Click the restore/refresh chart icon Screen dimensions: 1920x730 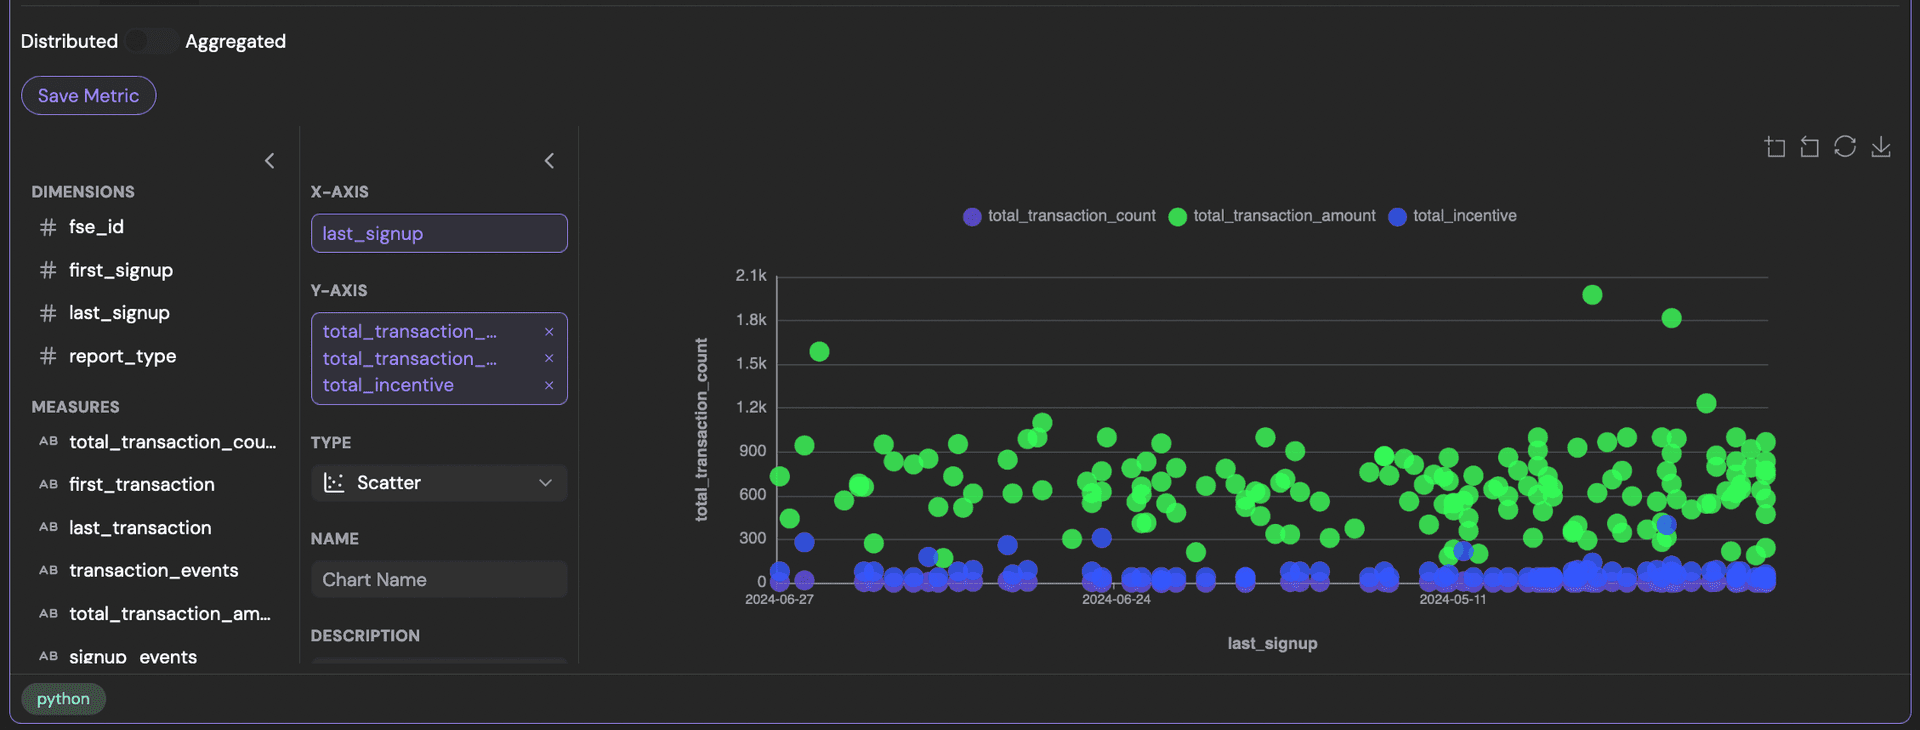point(1845,147)
